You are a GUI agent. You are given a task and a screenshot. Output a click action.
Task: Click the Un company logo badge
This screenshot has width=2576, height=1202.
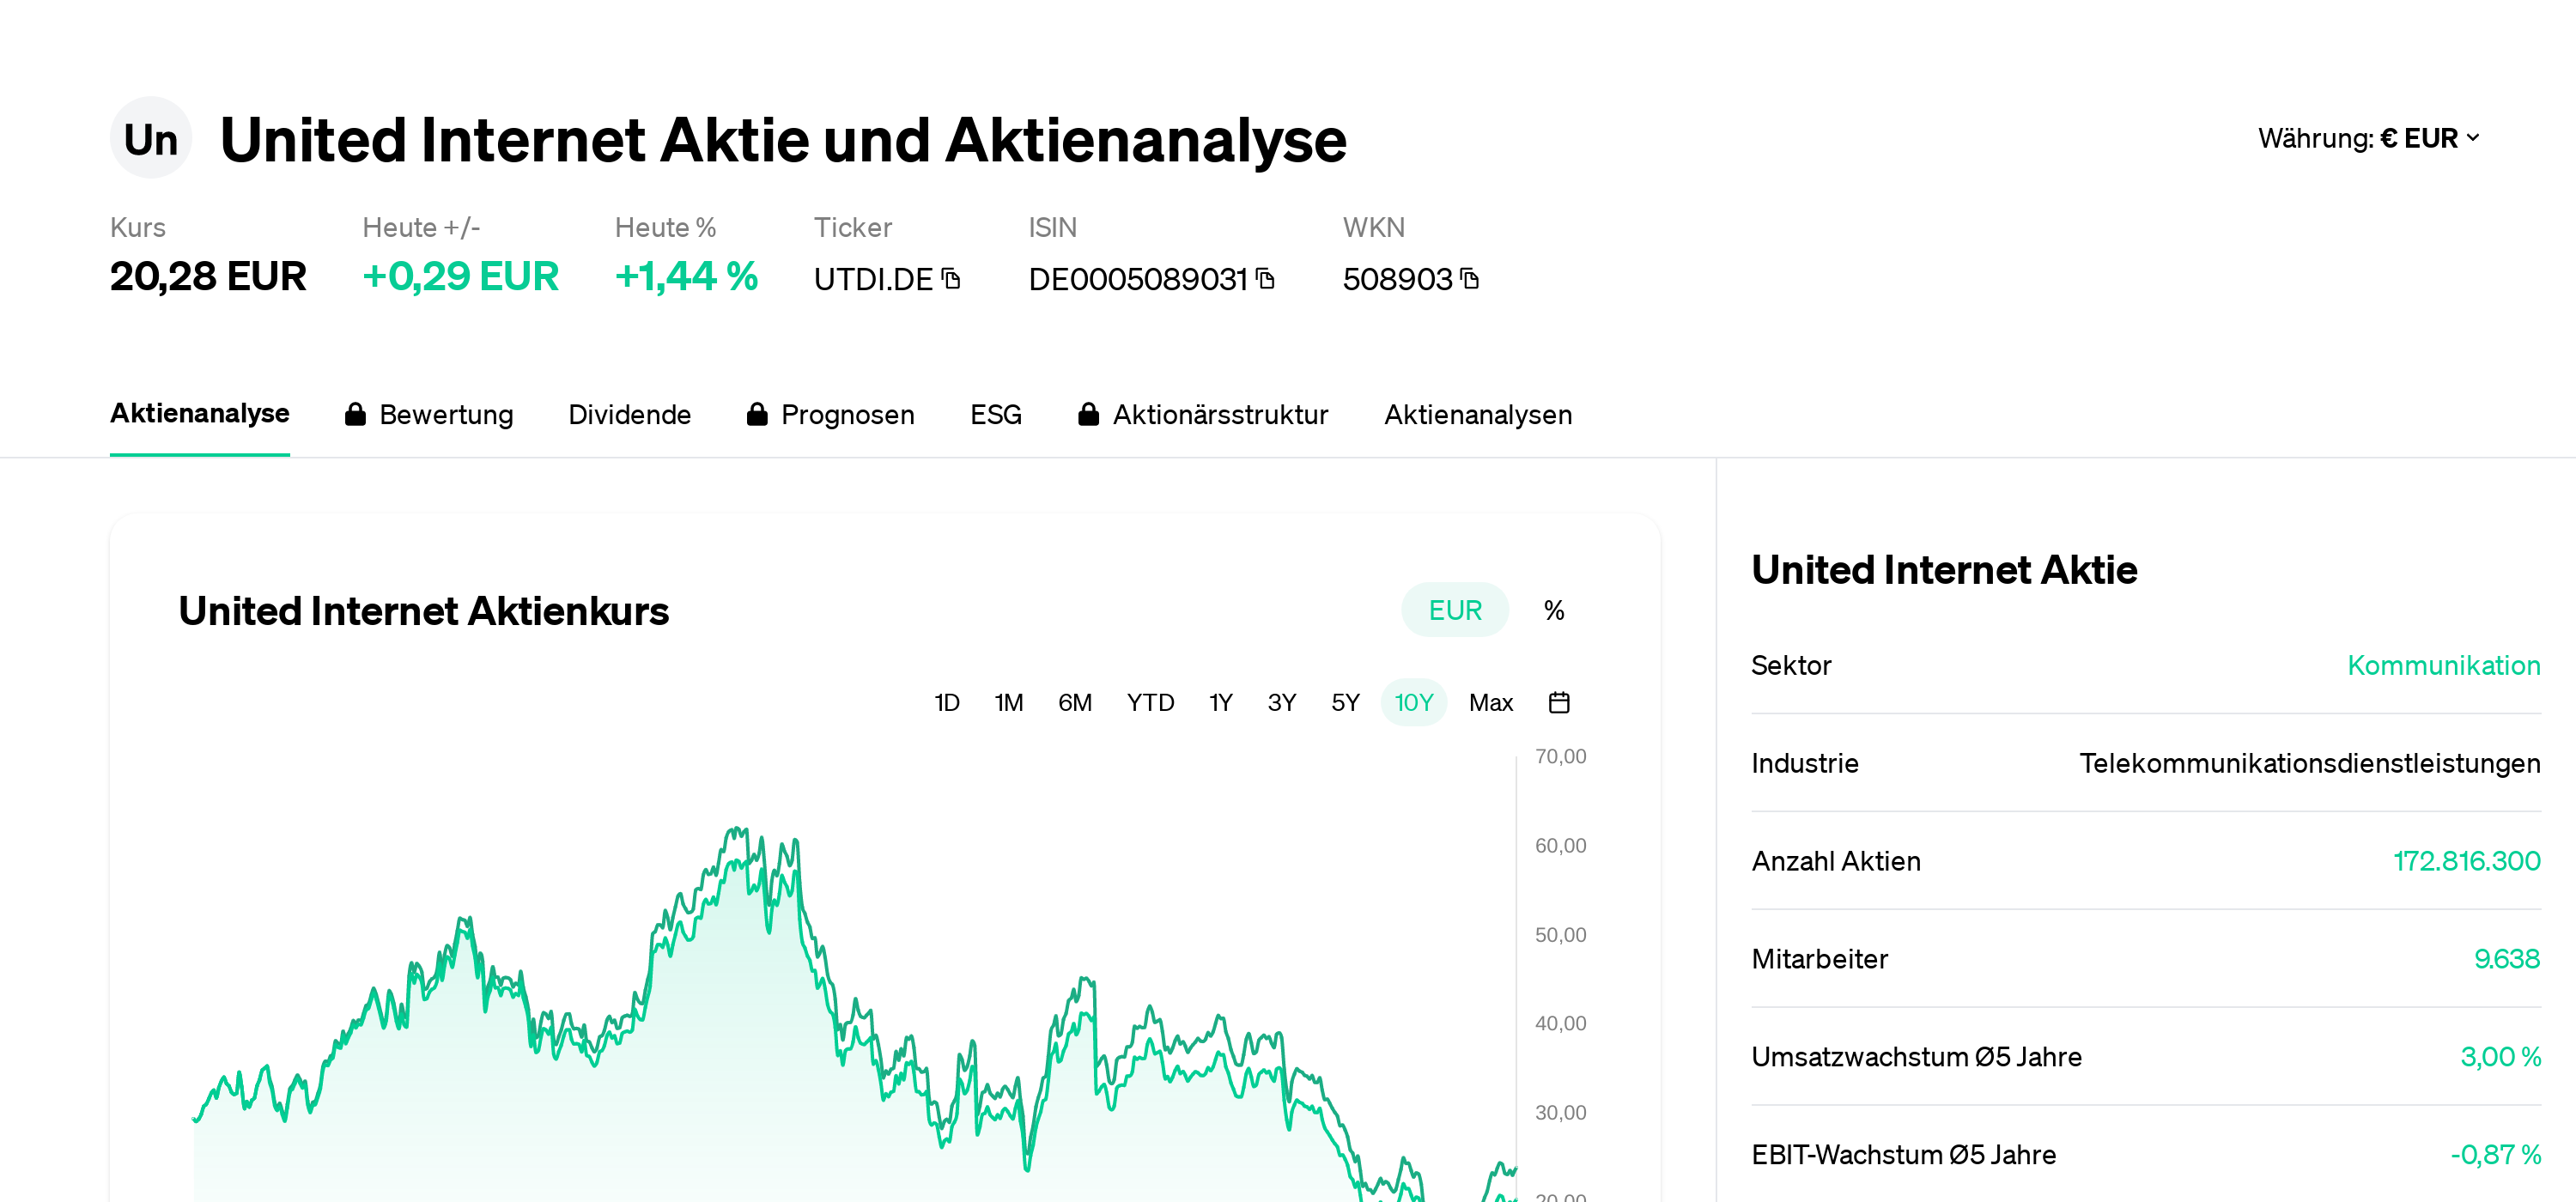click(x=150, y=138)
